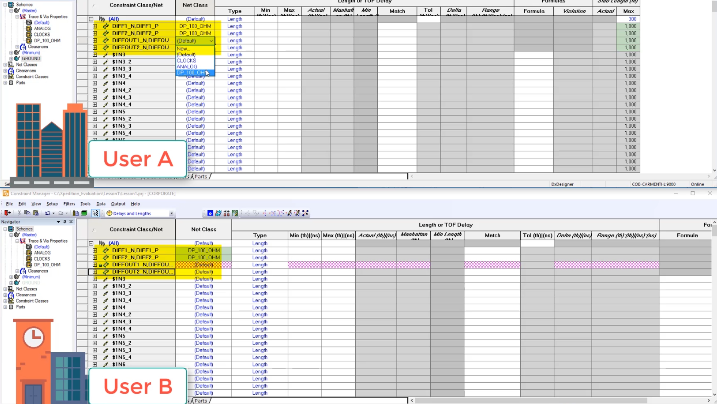Choose CLOCKS from the open net class list

coord(188,60)
